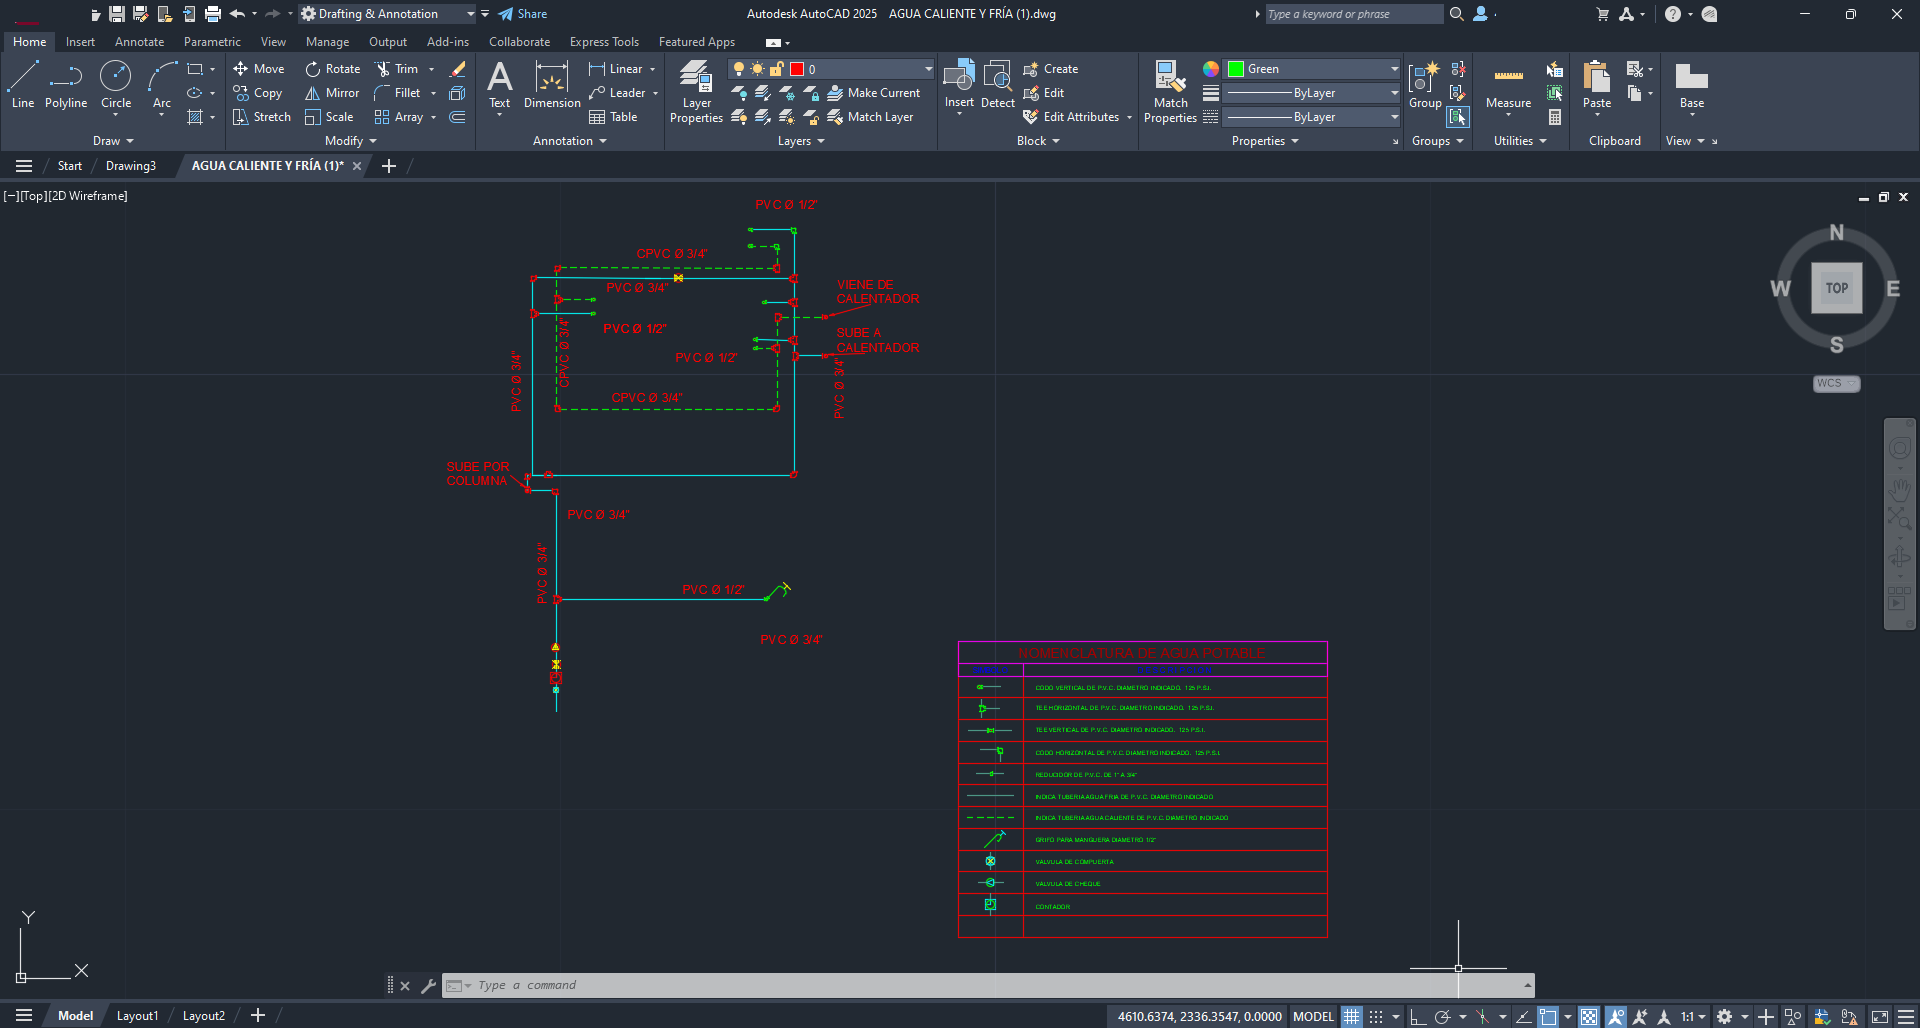Screen dimensions: 1920x1028
Task: Click the Insert block icon
Action: click(959, 85)
